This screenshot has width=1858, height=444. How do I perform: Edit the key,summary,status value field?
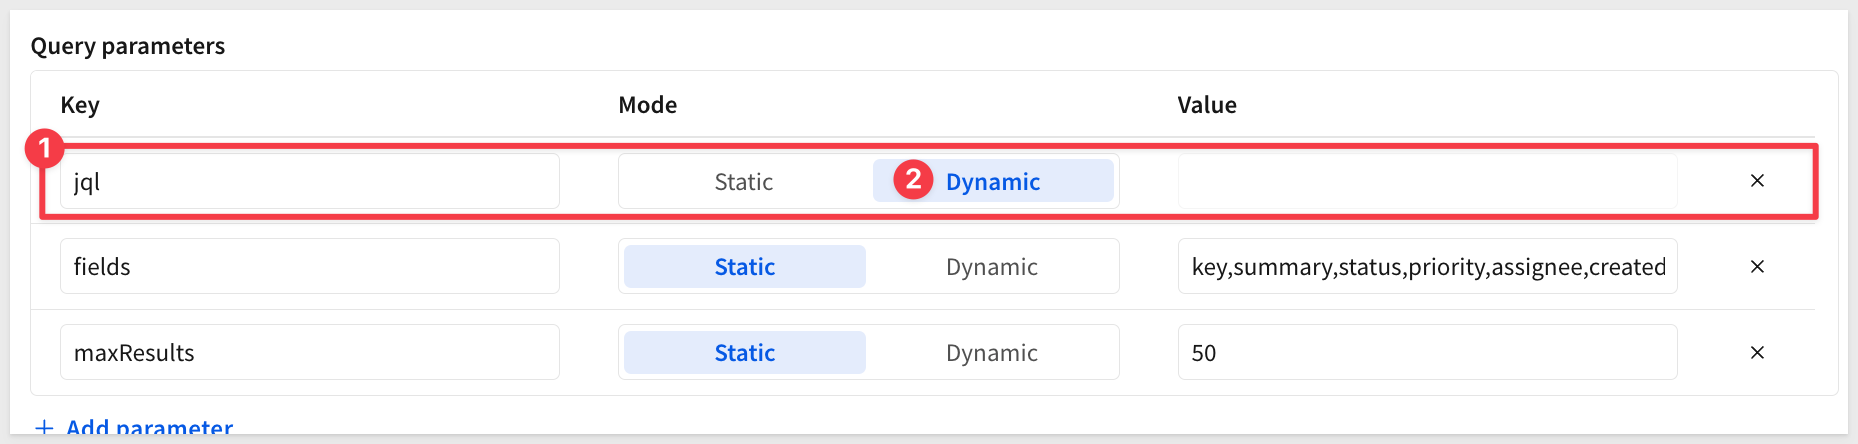pos(1427,267)
